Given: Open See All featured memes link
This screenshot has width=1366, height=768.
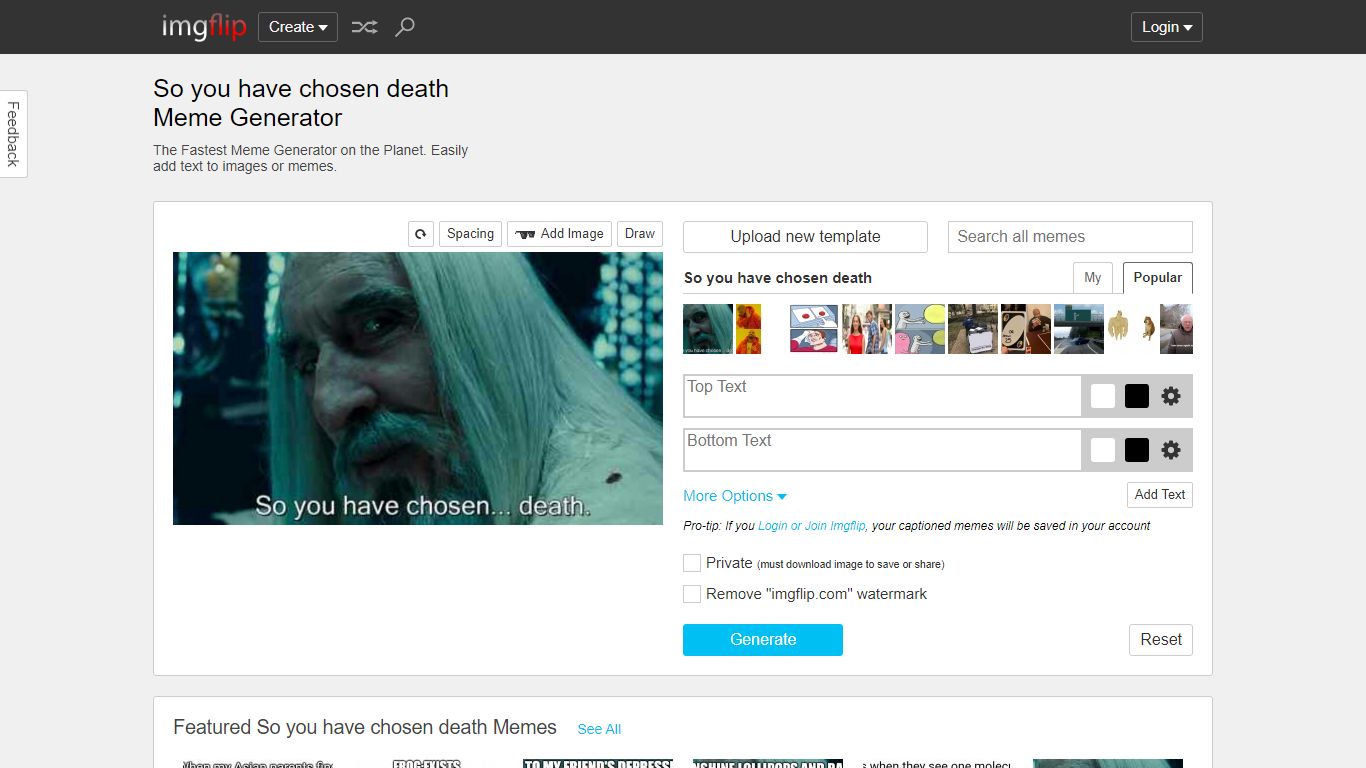Looking at the screenshot, I should coord(599,729).
